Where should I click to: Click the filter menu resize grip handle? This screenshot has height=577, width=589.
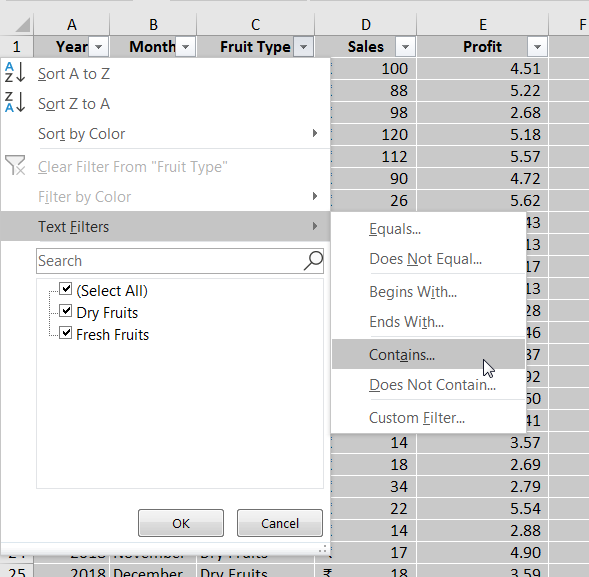click(322, 549)
